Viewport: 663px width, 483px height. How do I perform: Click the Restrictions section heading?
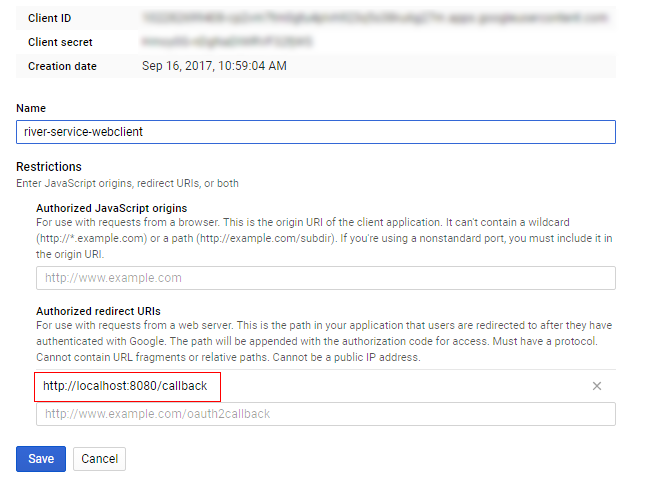(49, 166)
